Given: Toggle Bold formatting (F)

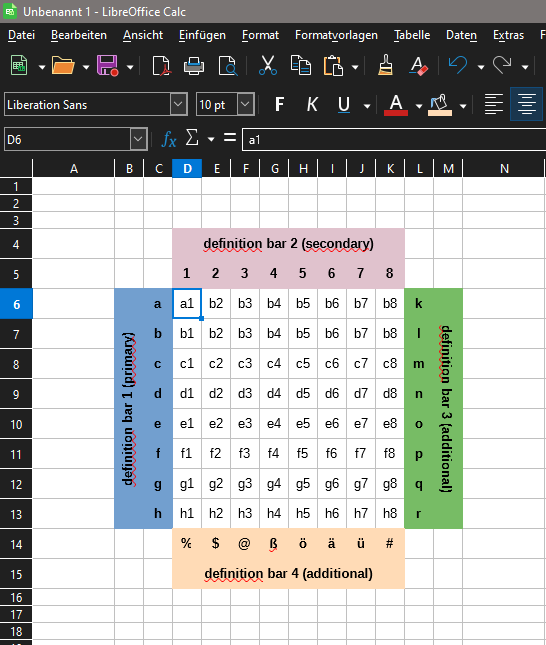Looking at the screenshot, I should coord(279,104).
